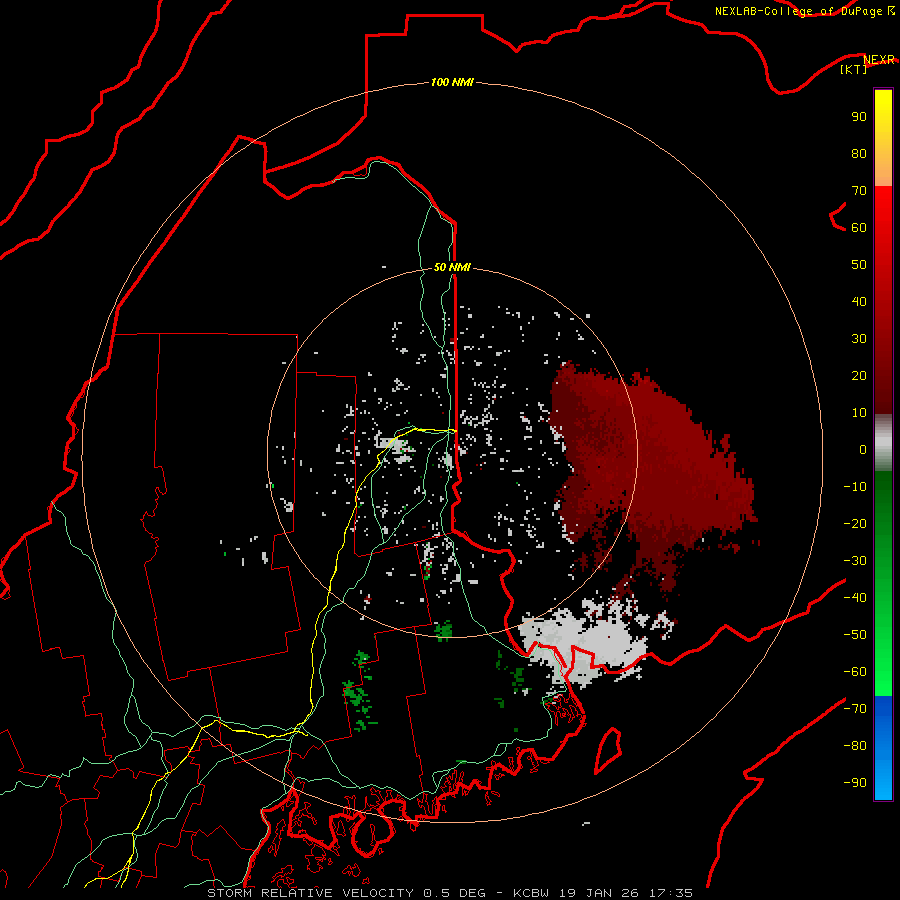Image resolution: width=900 pixels, height=900 pixels.
Task: Click the 10 value on velocity scale
Action: coord(859,413)
